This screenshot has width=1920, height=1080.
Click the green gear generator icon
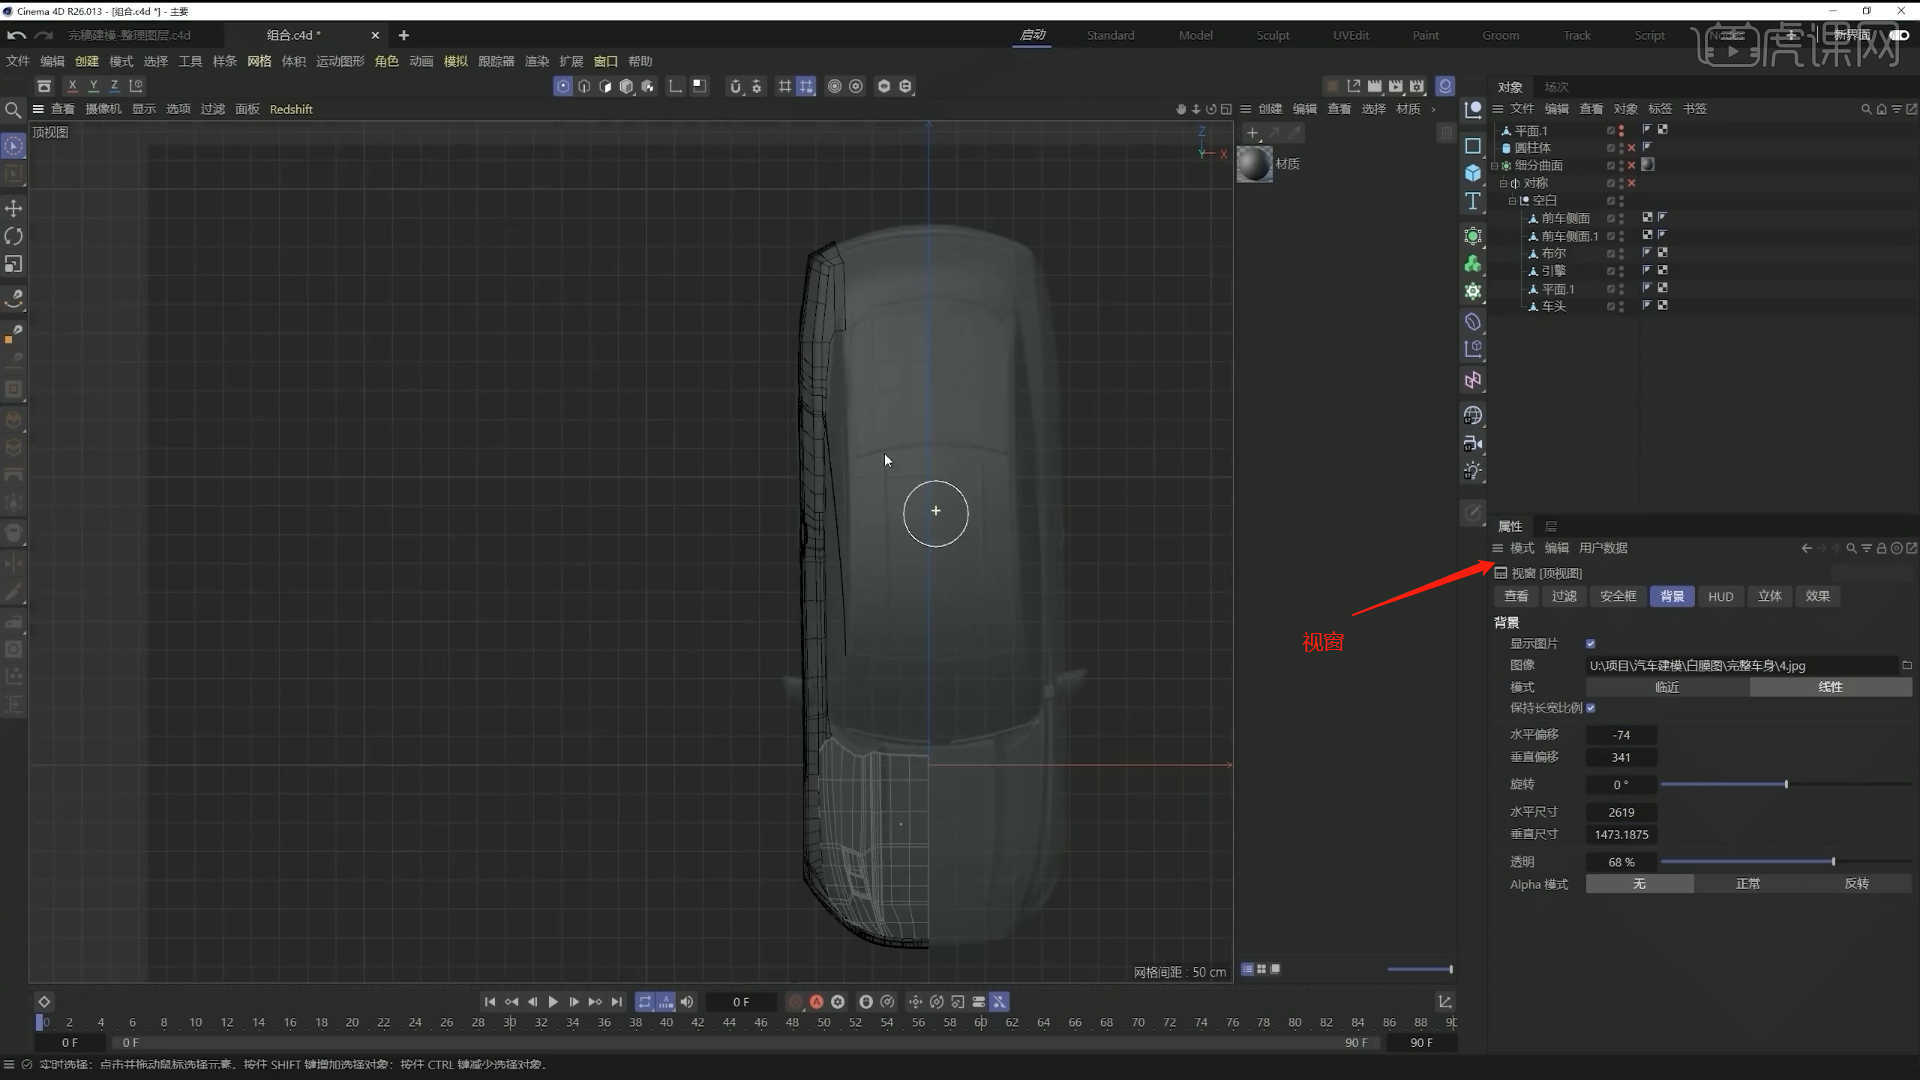coord(1473,291)
